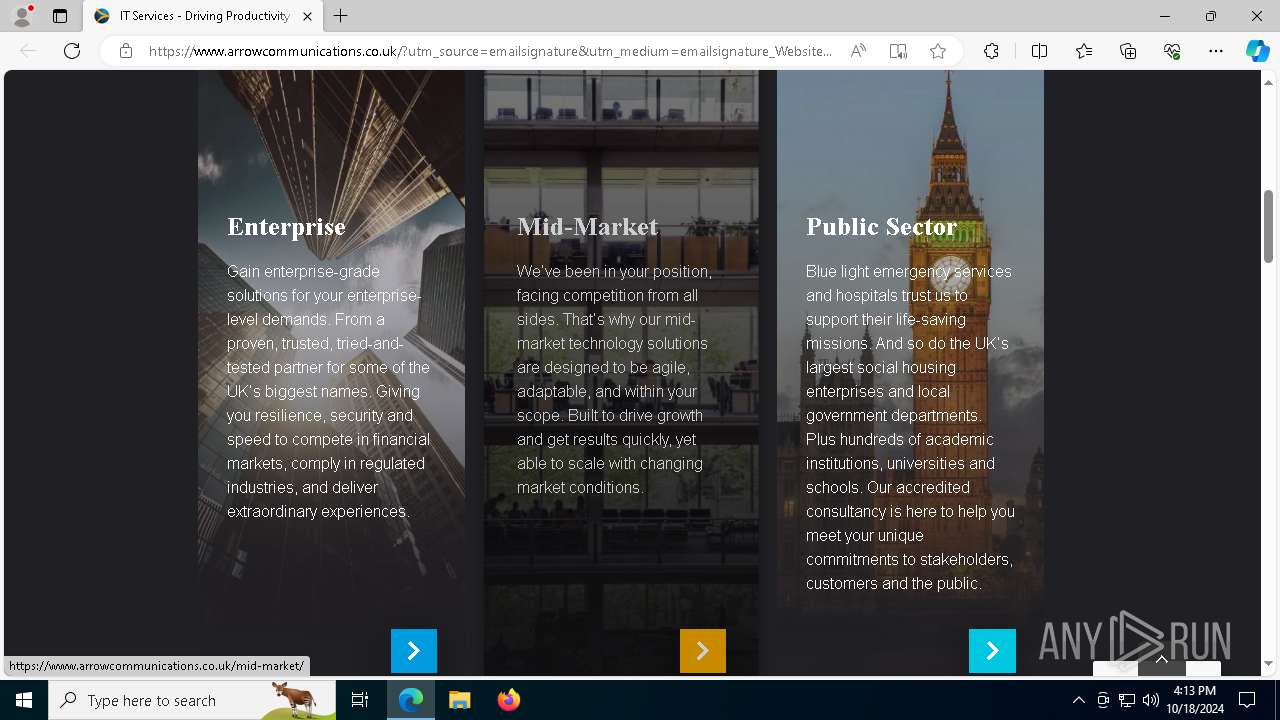Open Settings and more ellipsis menu
This screenshot has width=1280, height=720.
click(1216, 51)
